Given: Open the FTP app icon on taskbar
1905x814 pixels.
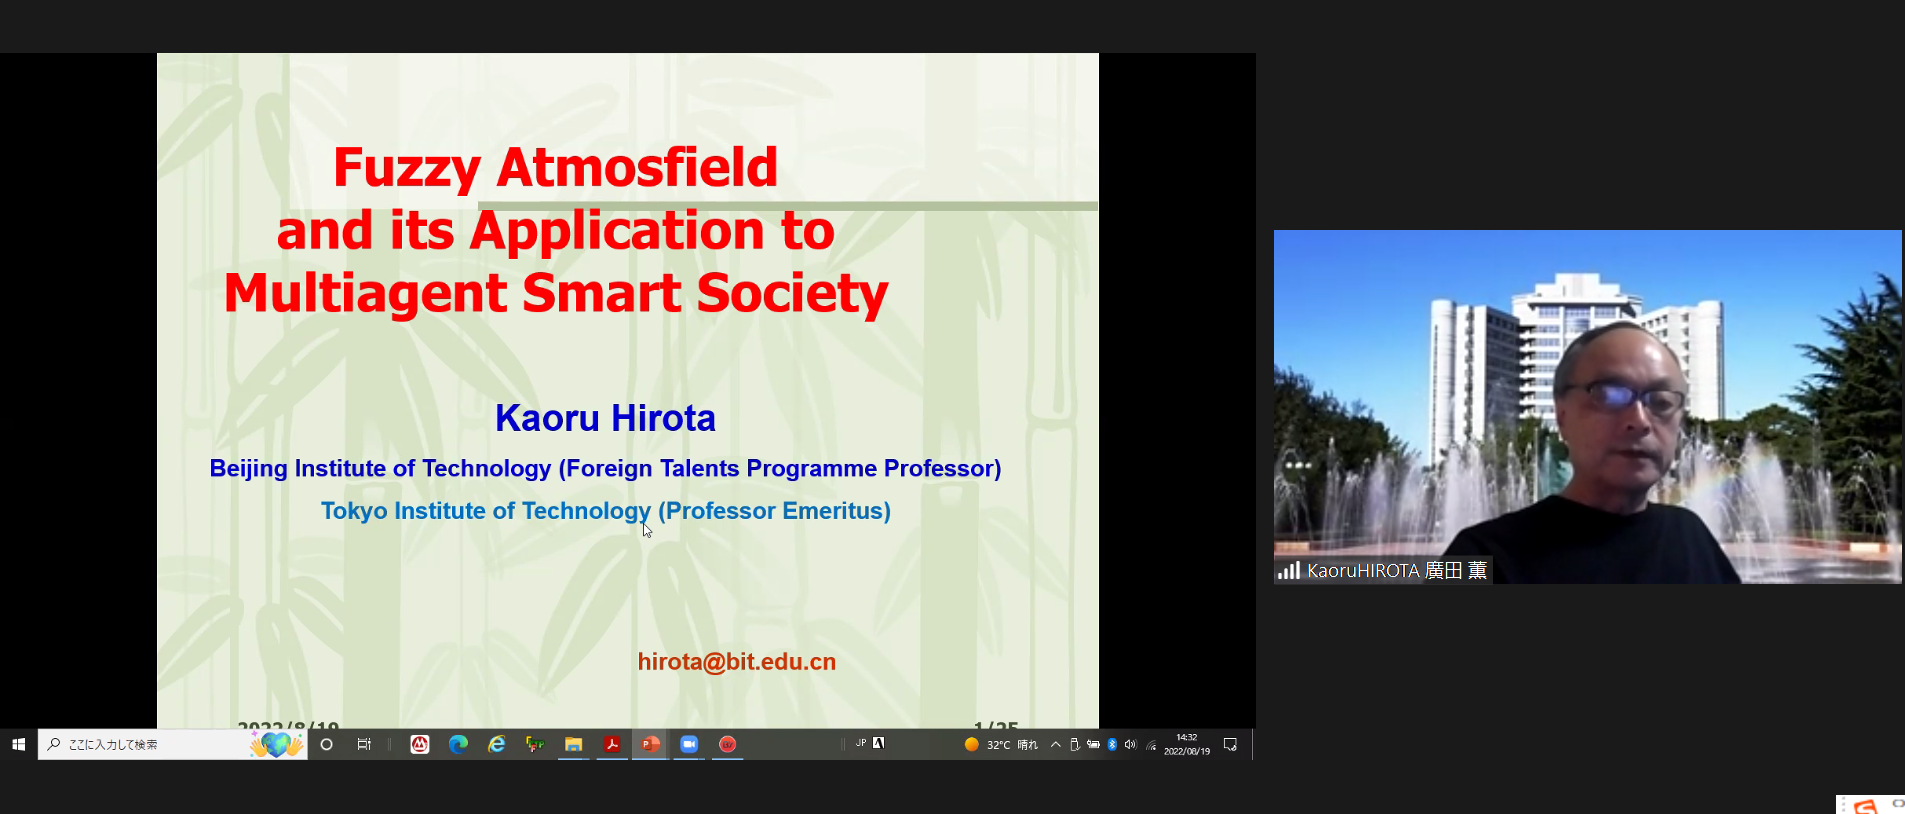Looking at the screenshot, I should (x=535, y=744).
